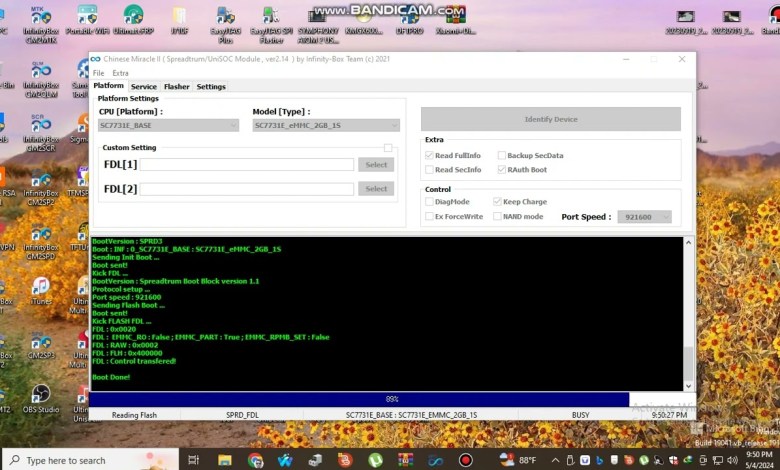Open uTorrent from the taskbar

[375, 460]
